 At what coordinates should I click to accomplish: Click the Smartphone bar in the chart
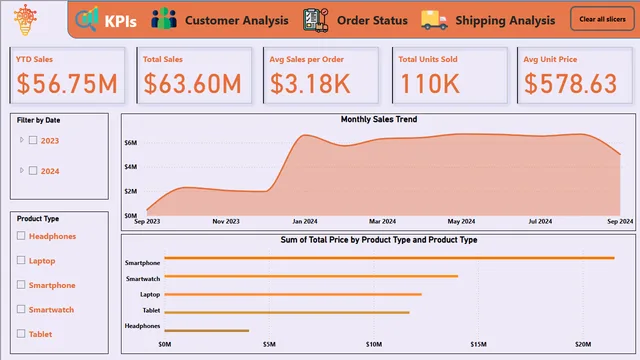coord(389,258)
